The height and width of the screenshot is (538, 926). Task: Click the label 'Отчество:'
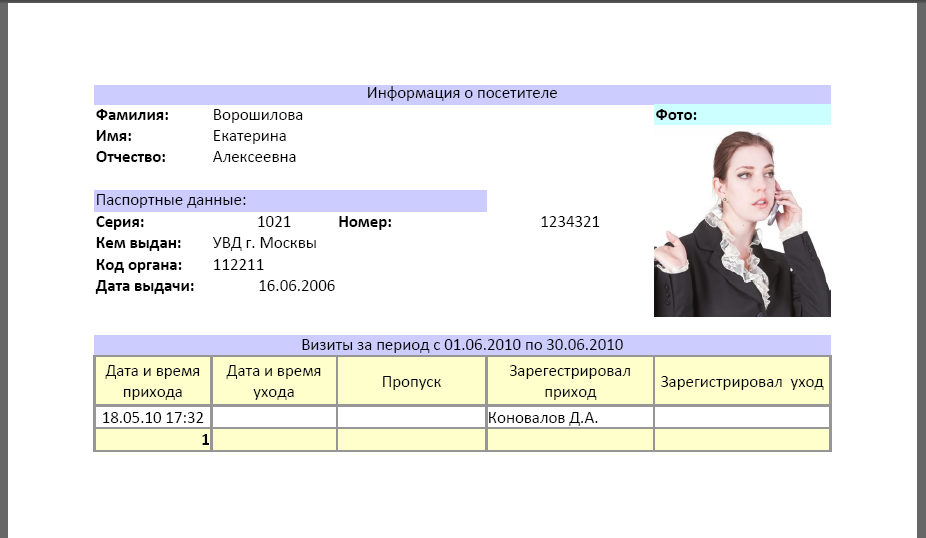click(131, 157)
